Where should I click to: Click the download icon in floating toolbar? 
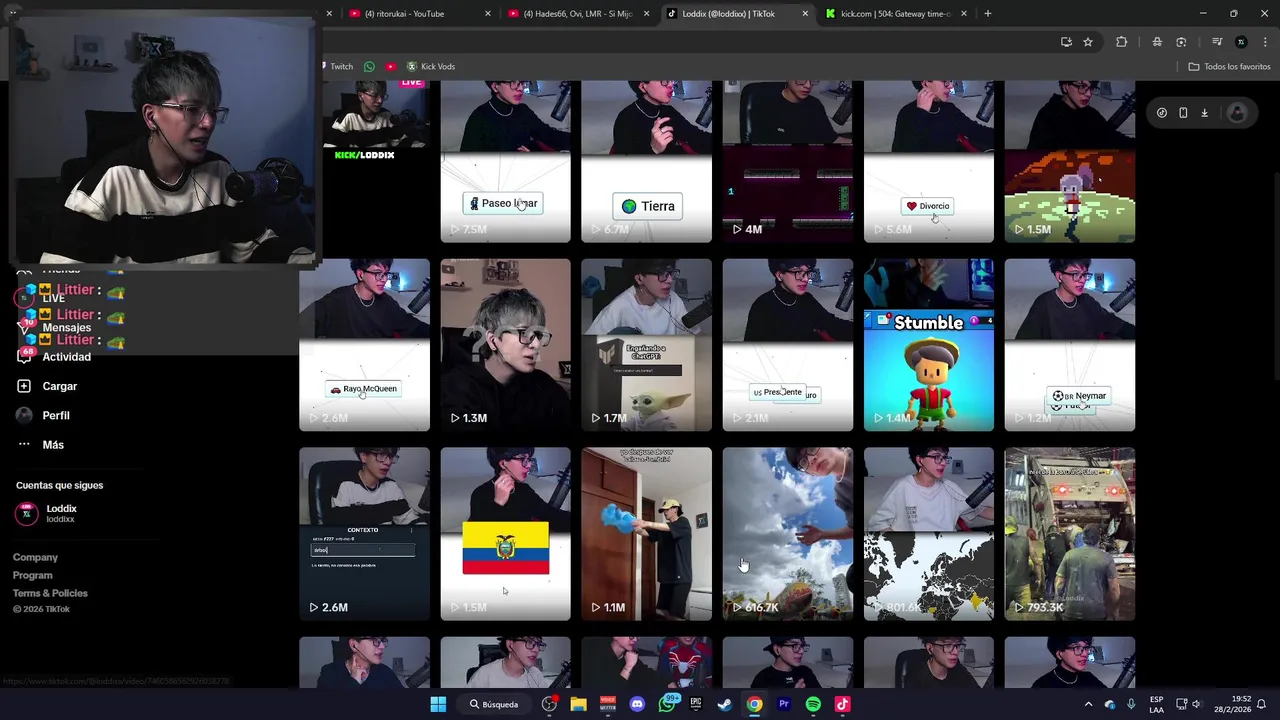[x=1204, y=113]
